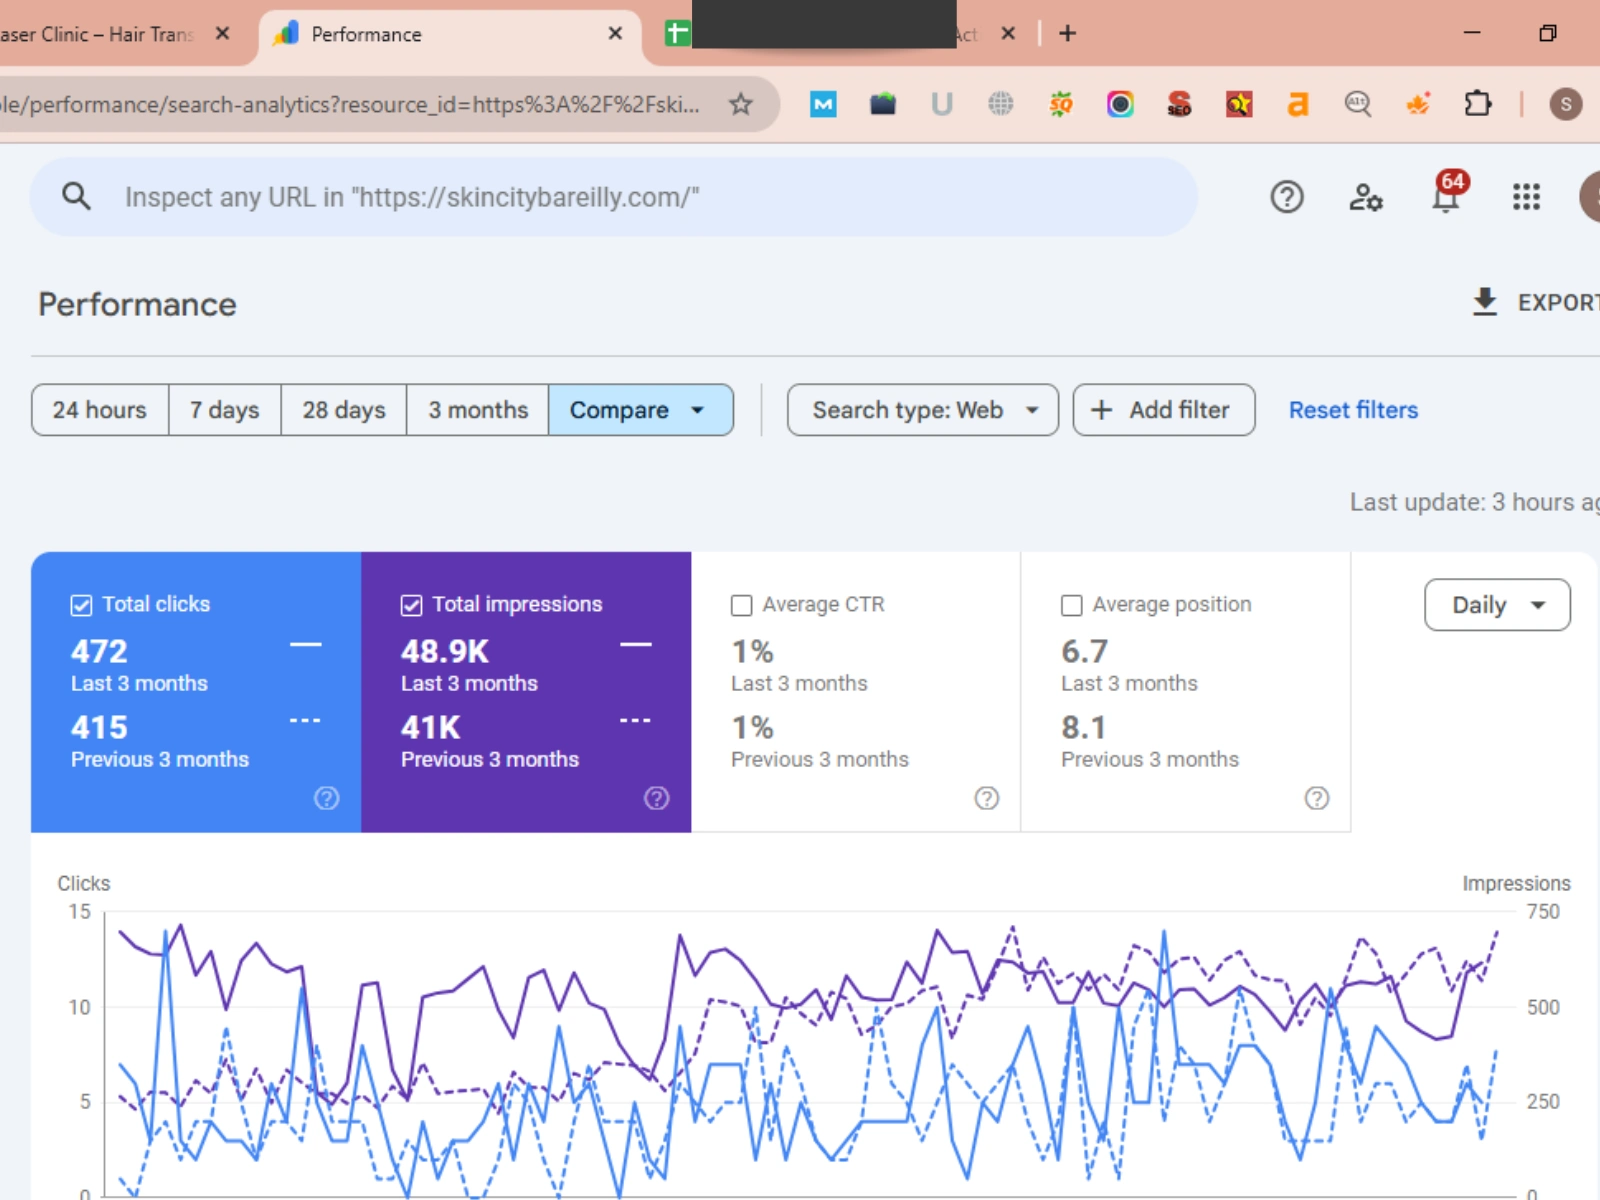Bookmark this page with the star icon
Image resolution: width=1600 pixels, height=1200 pixels.
click(x=740, y=104)
